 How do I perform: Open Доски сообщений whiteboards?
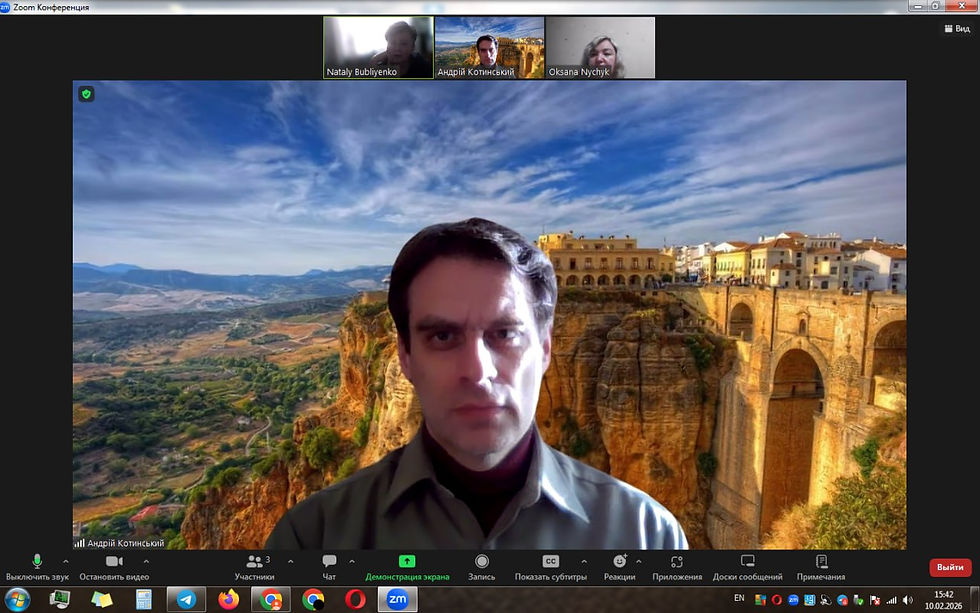tap(748, 567)
